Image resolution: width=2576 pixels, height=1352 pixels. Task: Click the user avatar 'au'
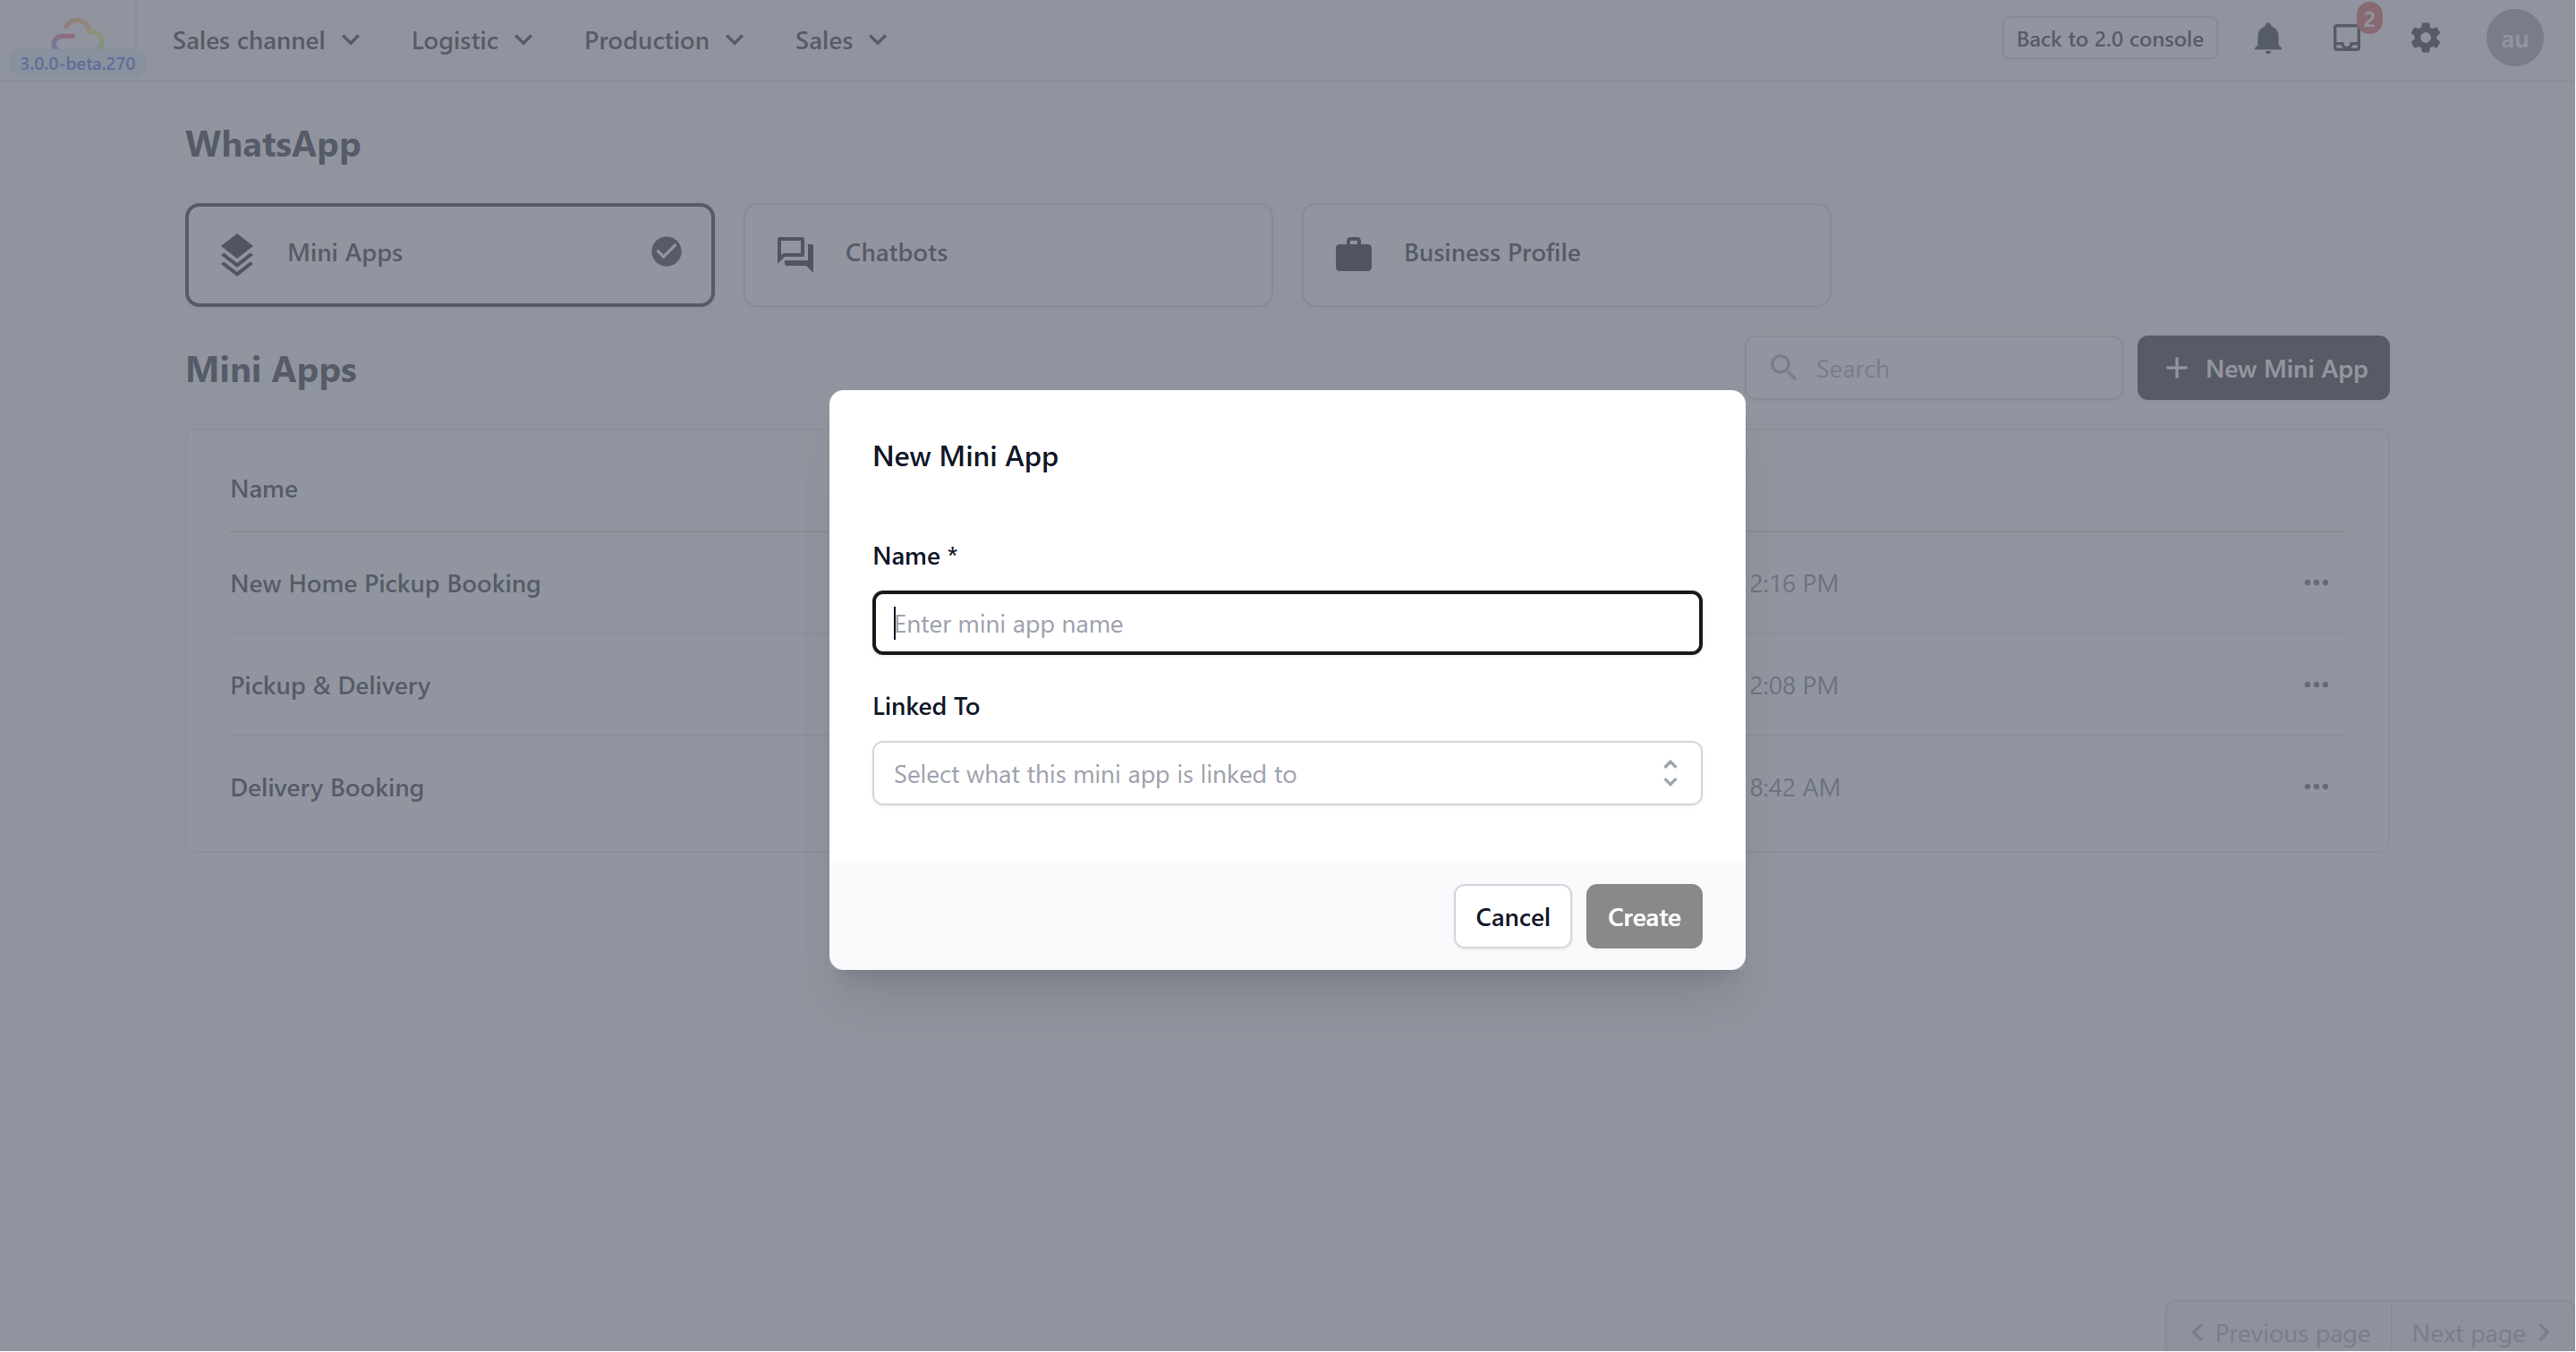[x=2513, y=39]
